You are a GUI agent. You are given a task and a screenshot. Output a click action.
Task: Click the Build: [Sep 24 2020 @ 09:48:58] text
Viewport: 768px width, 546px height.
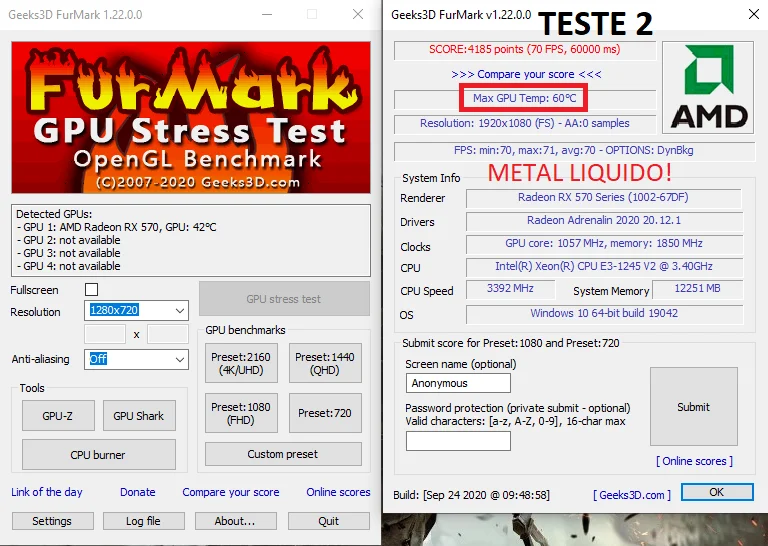(x=471, y=495)
